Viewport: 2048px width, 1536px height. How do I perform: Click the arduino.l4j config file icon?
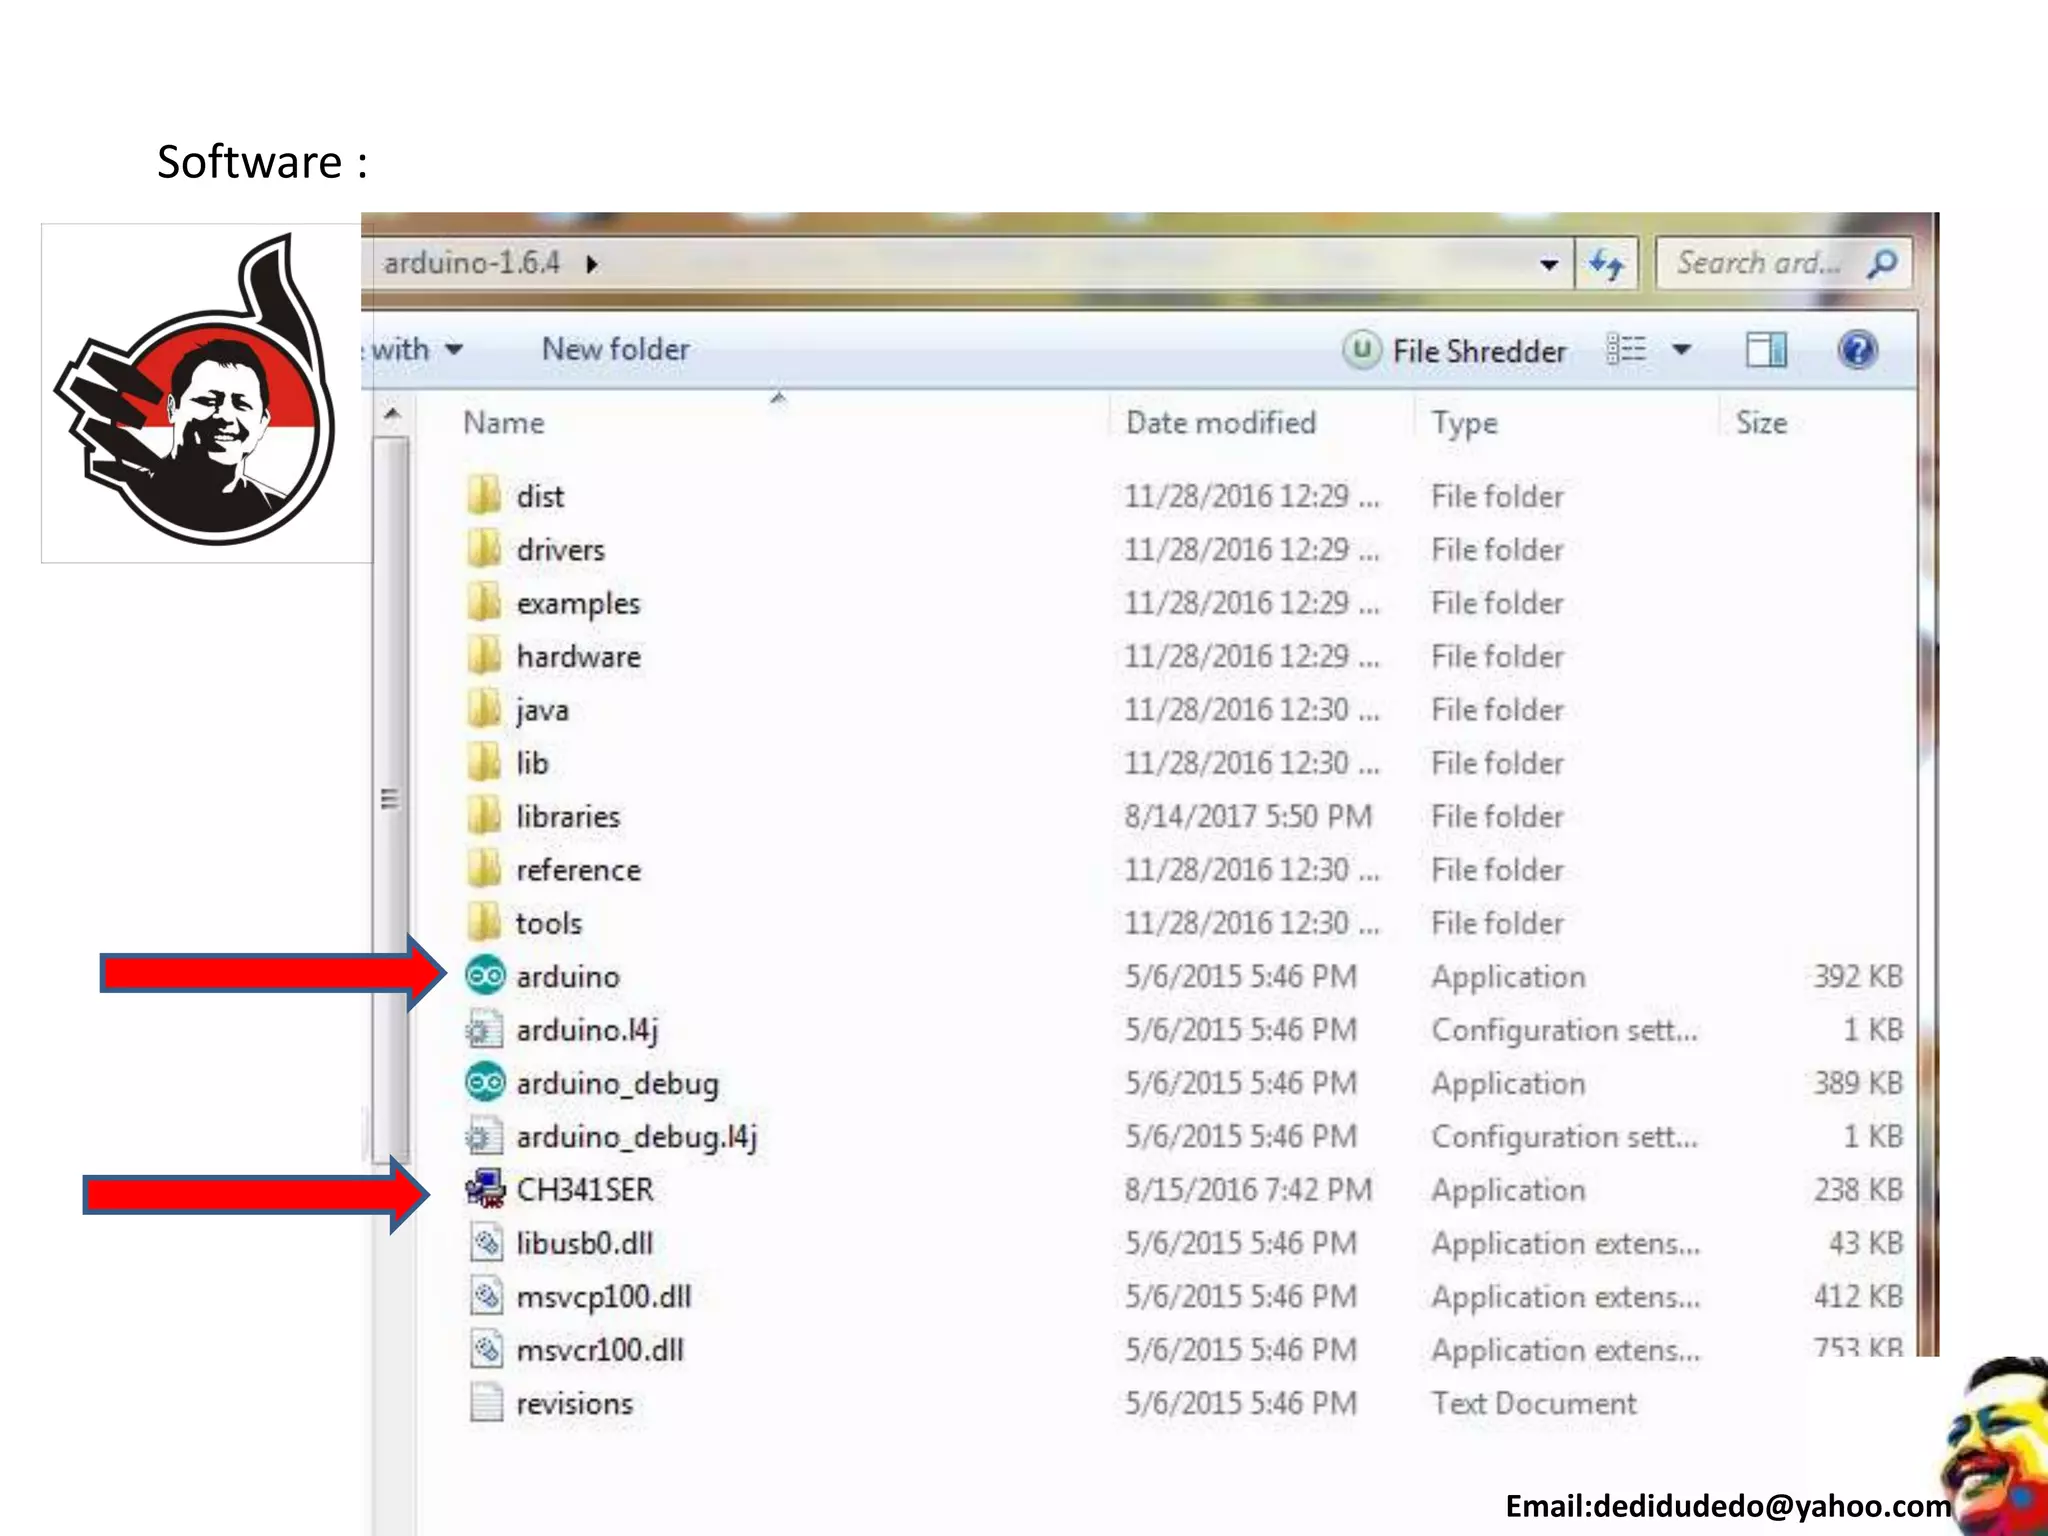485,1029
